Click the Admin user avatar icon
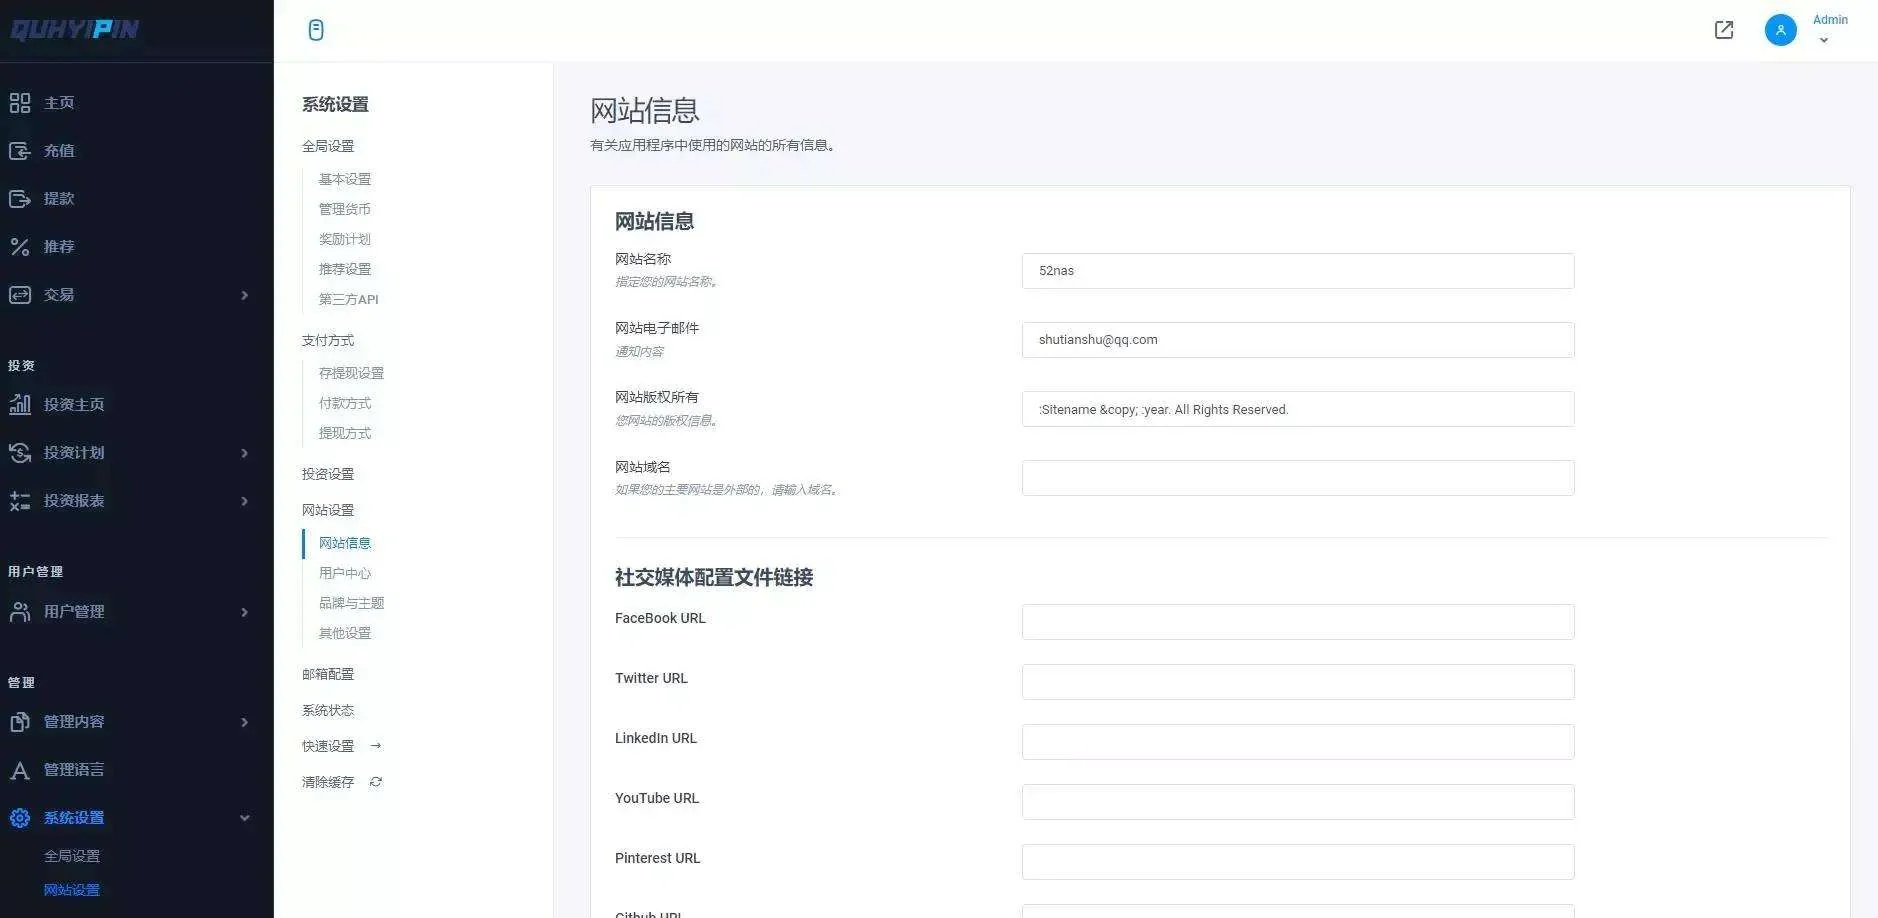The width and height of the screenshot is (1878, 918). click(x=1780, y=30)
